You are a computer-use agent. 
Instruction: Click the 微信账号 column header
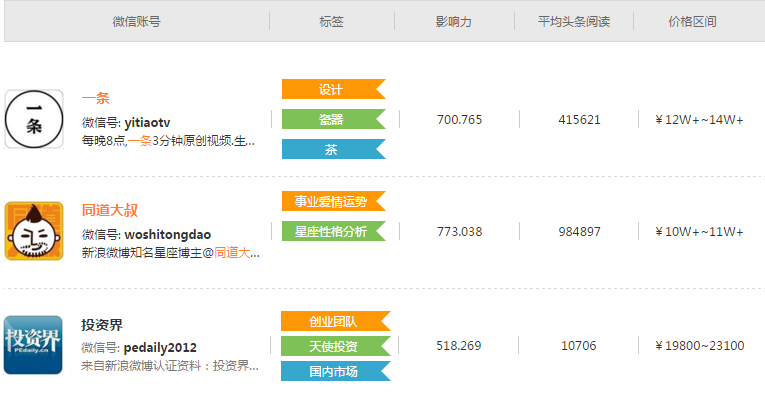coord(136,21)
